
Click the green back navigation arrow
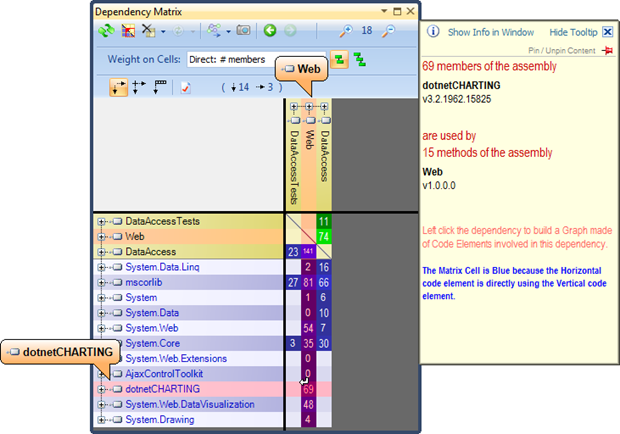pyautogui.click(x=270, y=30)
